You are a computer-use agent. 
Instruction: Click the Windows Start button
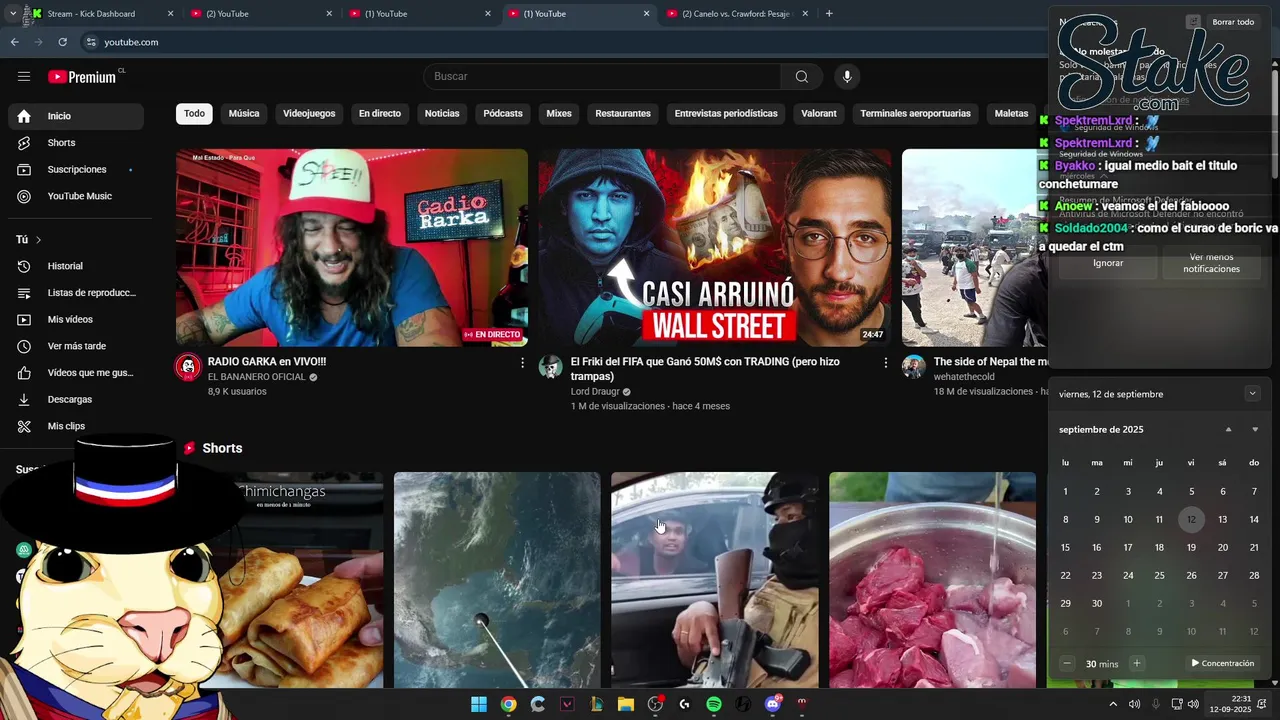coord(479,704)
